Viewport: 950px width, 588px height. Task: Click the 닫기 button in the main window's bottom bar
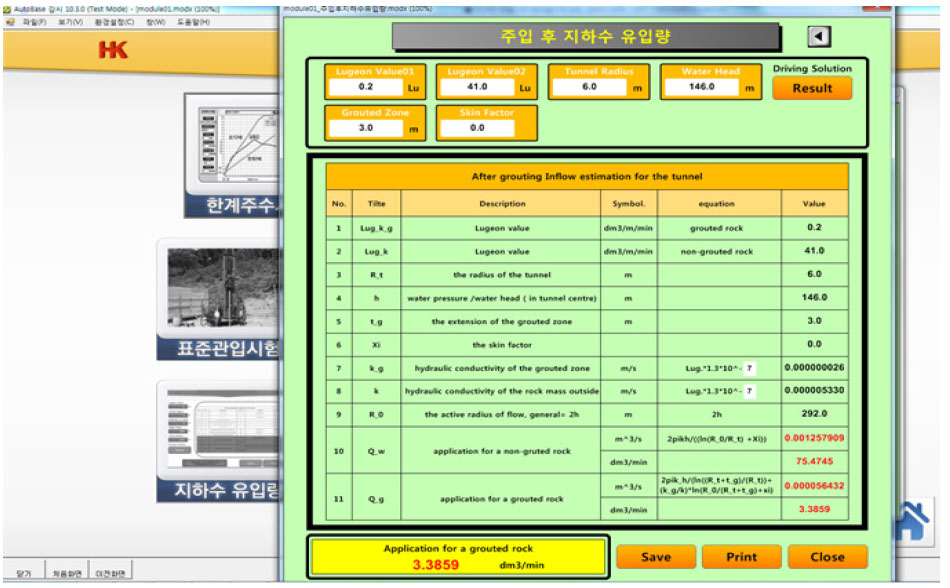[24, 573]
